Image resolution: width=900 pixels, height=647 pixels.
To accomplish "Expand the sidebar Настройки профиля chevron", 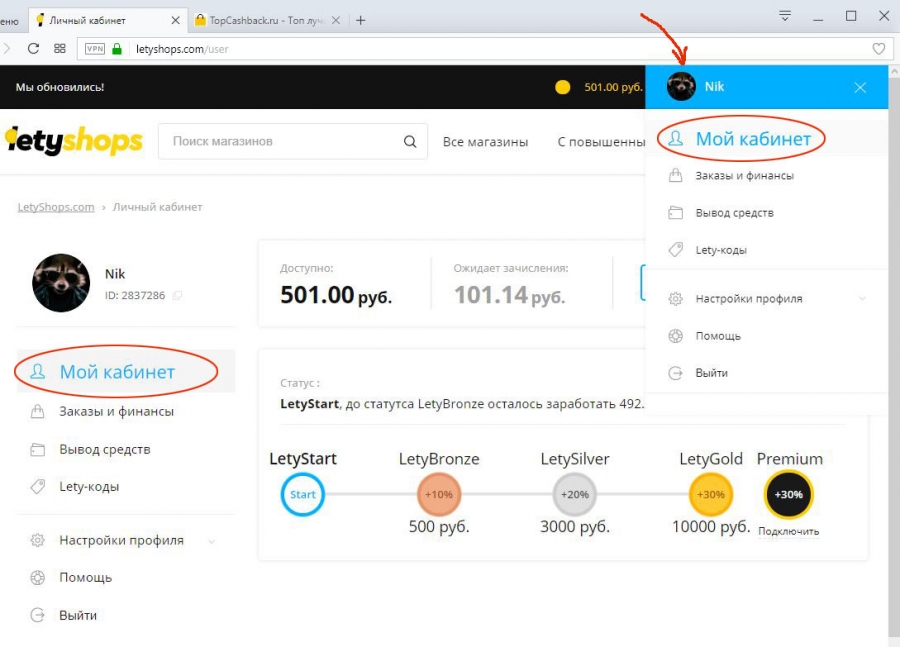I will (x=211, y=541).
